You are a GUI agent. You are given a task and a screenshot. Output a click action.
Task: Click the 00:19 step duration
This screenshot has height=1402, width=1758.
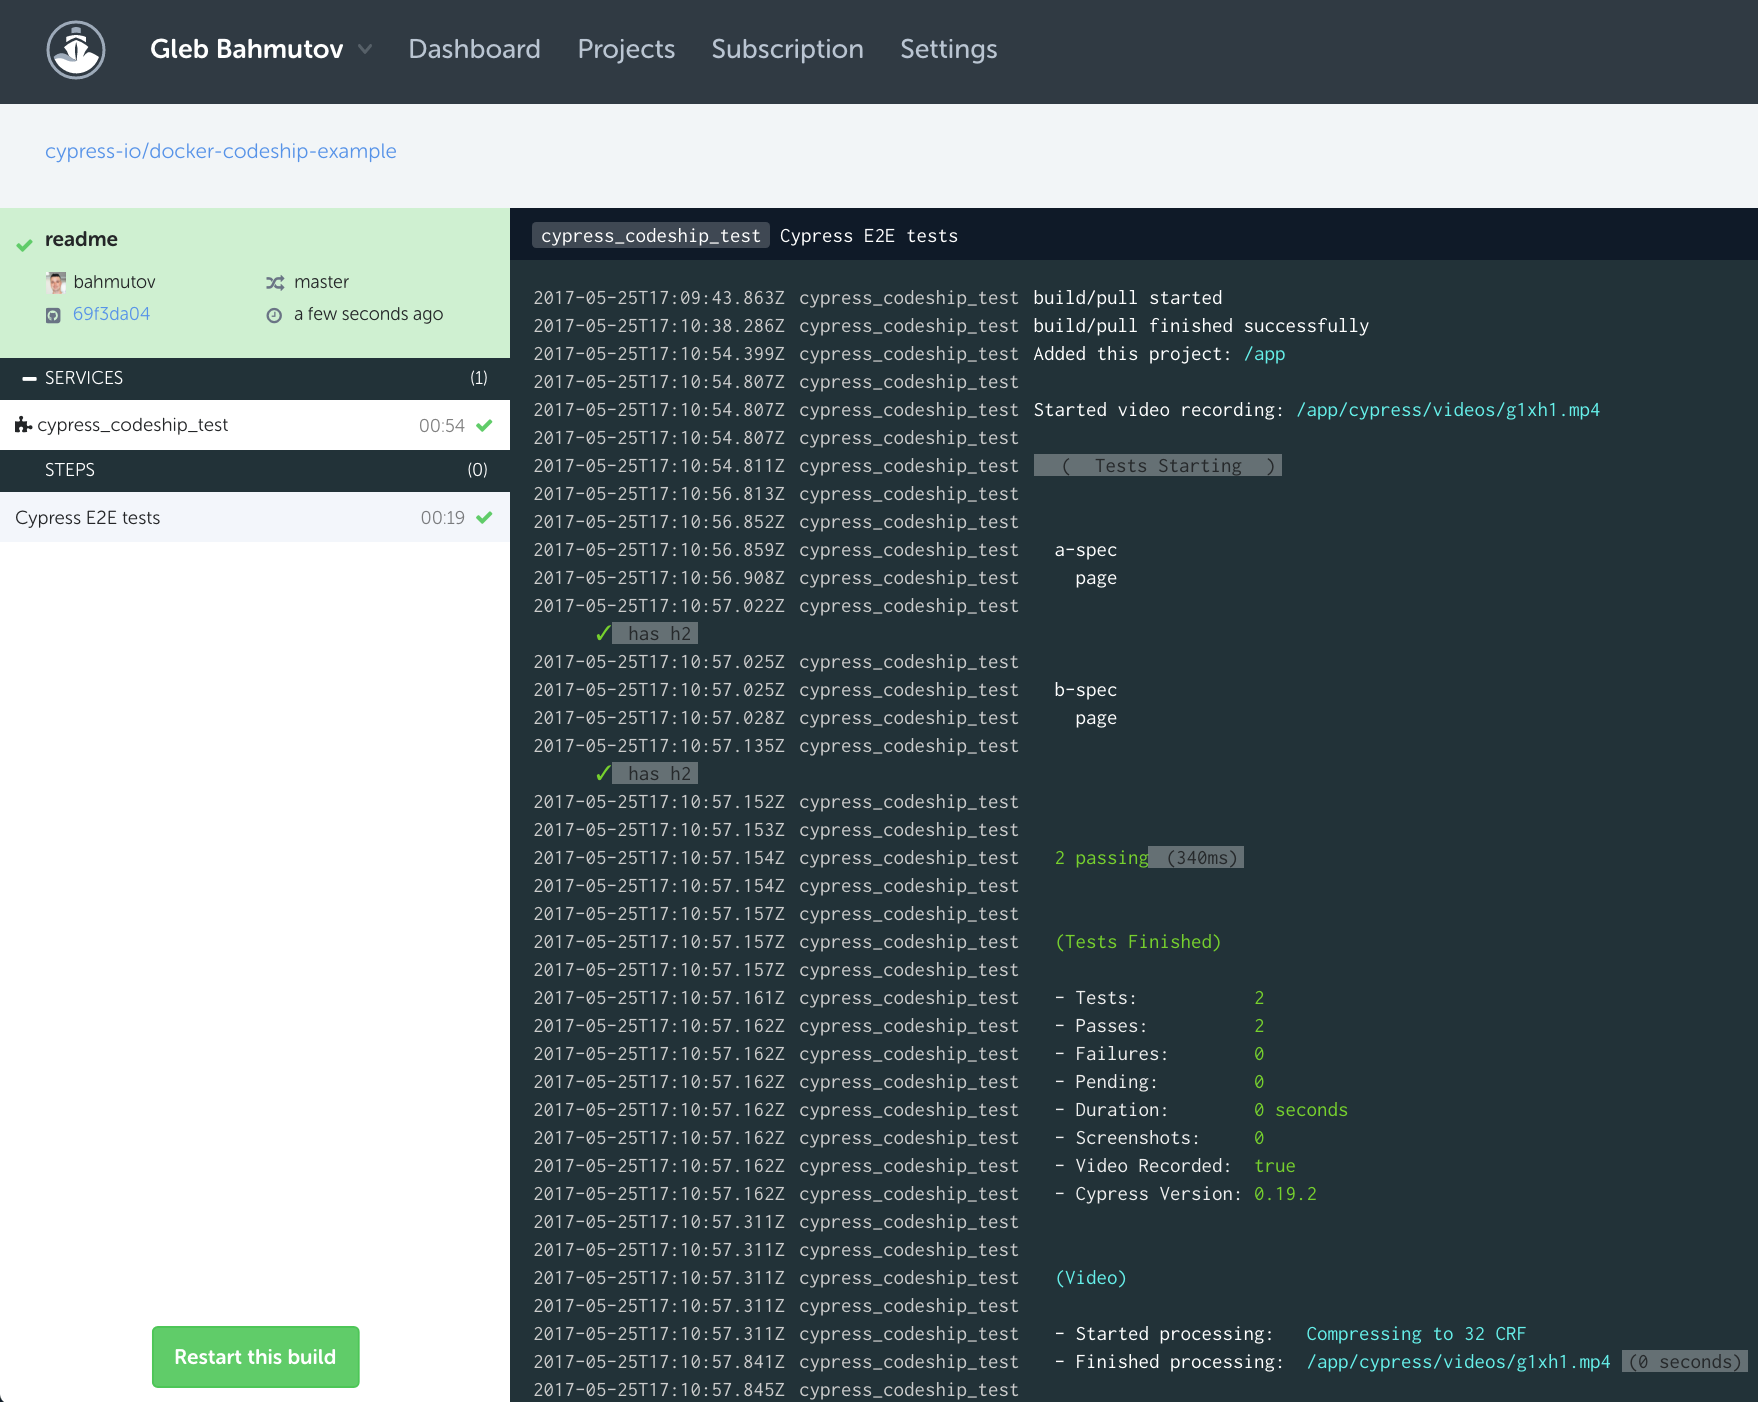click(442, 517)
